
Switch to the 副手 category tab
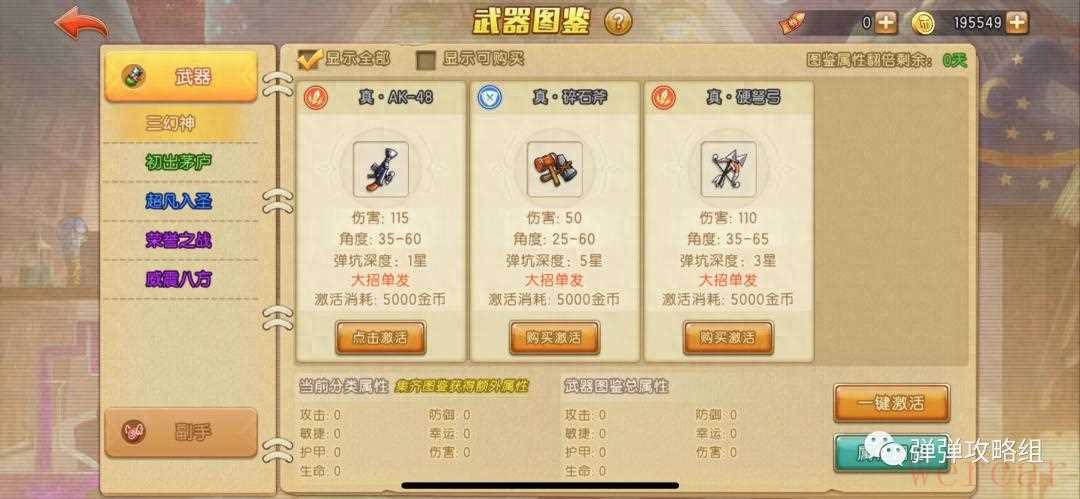click(x=180, y=432)
